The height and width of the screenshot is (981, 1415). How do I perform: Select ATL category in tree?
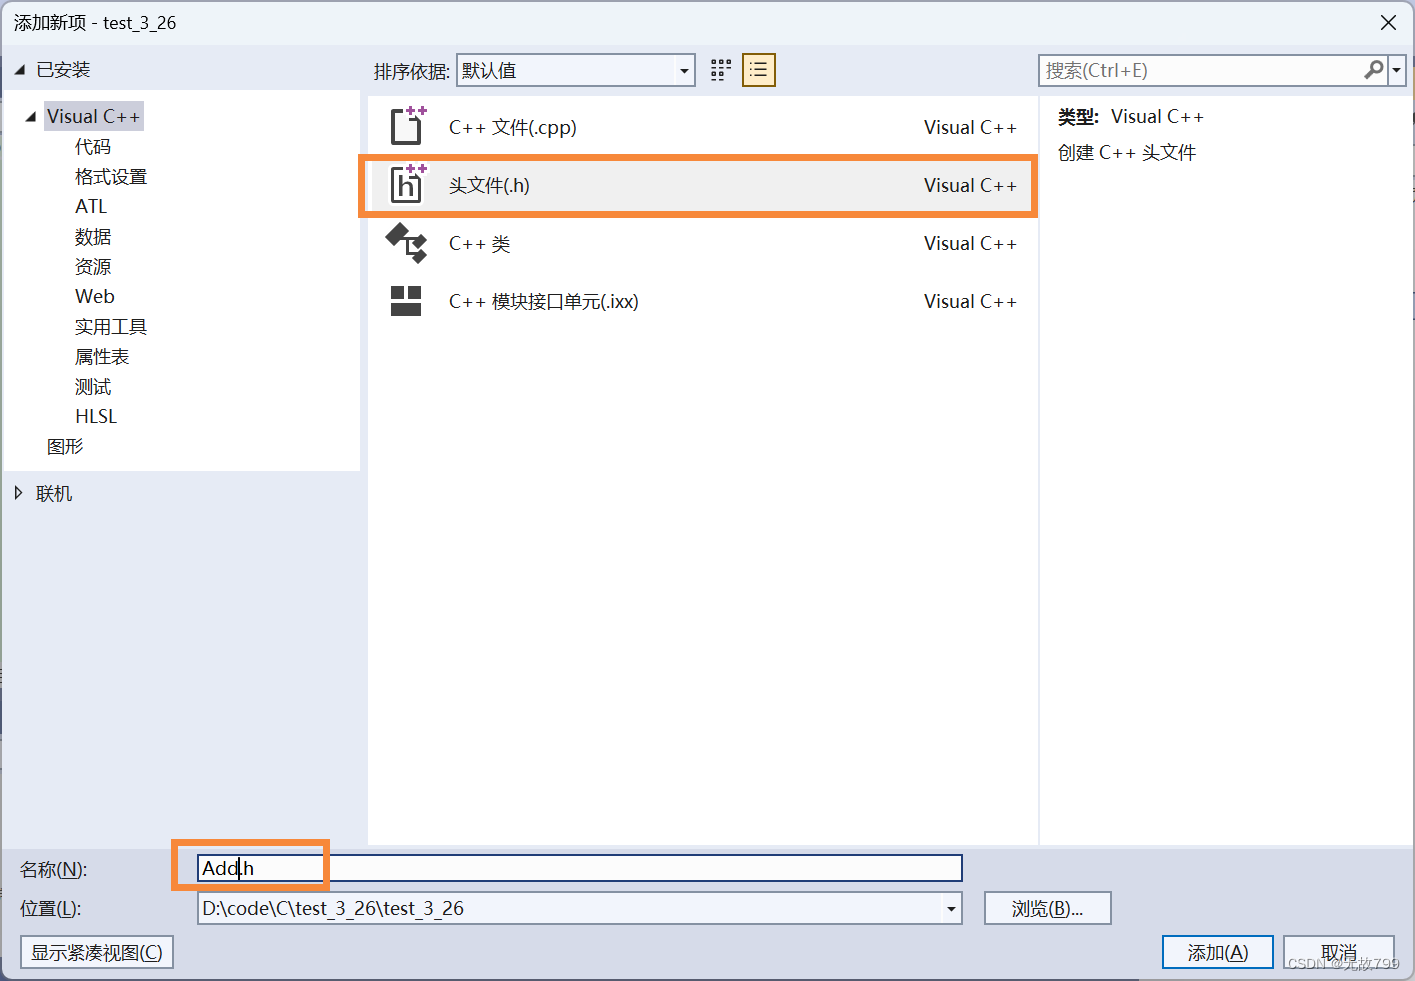[91, 206]
